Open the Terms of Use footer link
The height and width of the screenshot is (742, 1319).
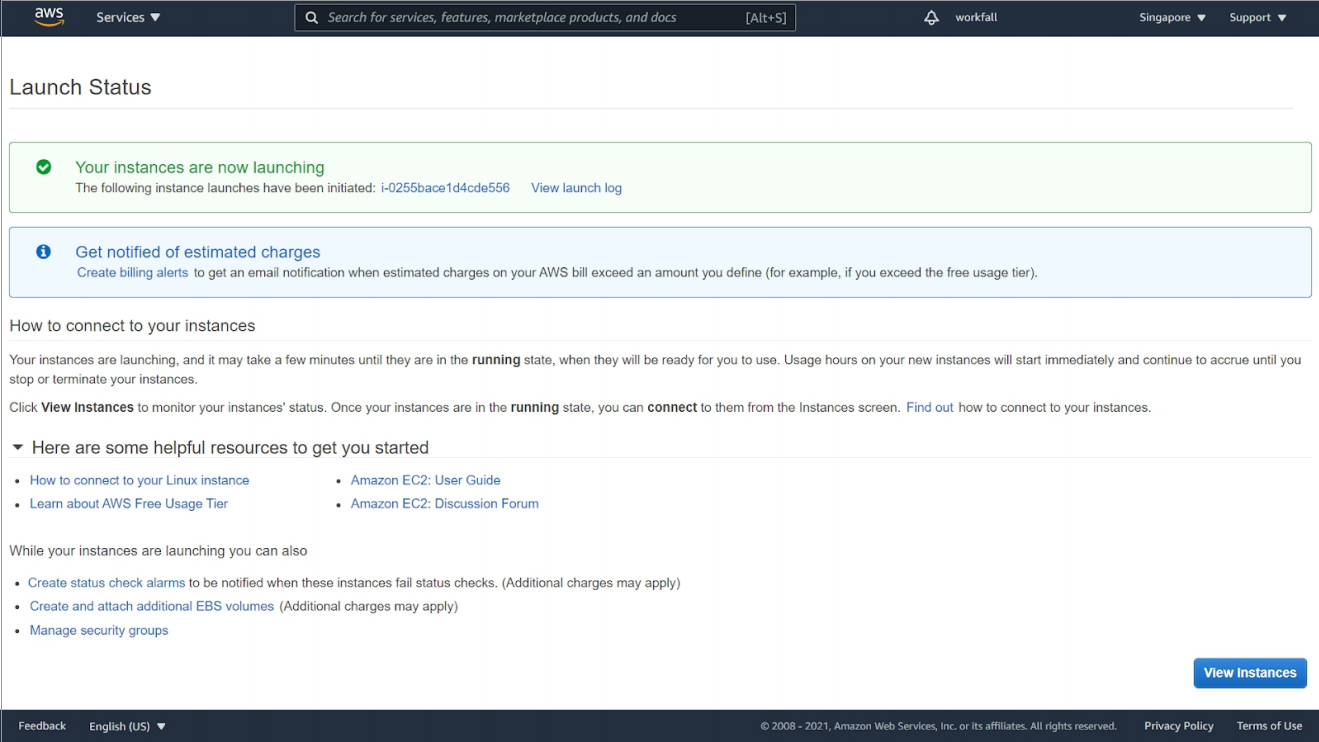1269,726
